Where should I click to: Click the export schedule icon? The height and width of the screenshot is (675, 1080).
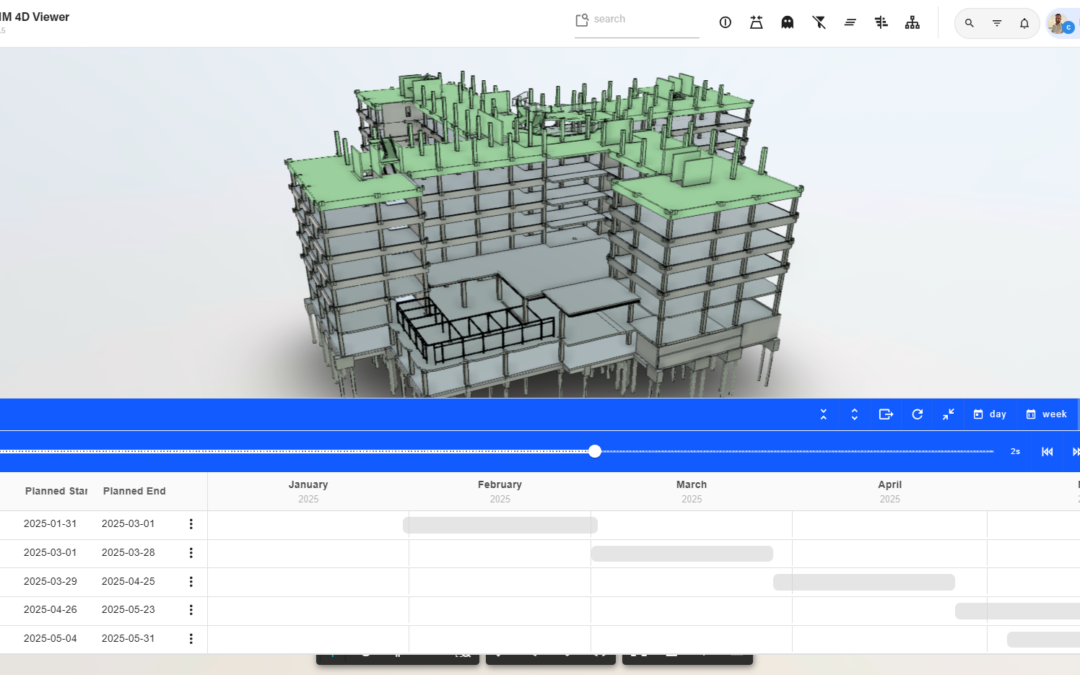[886, 414]
